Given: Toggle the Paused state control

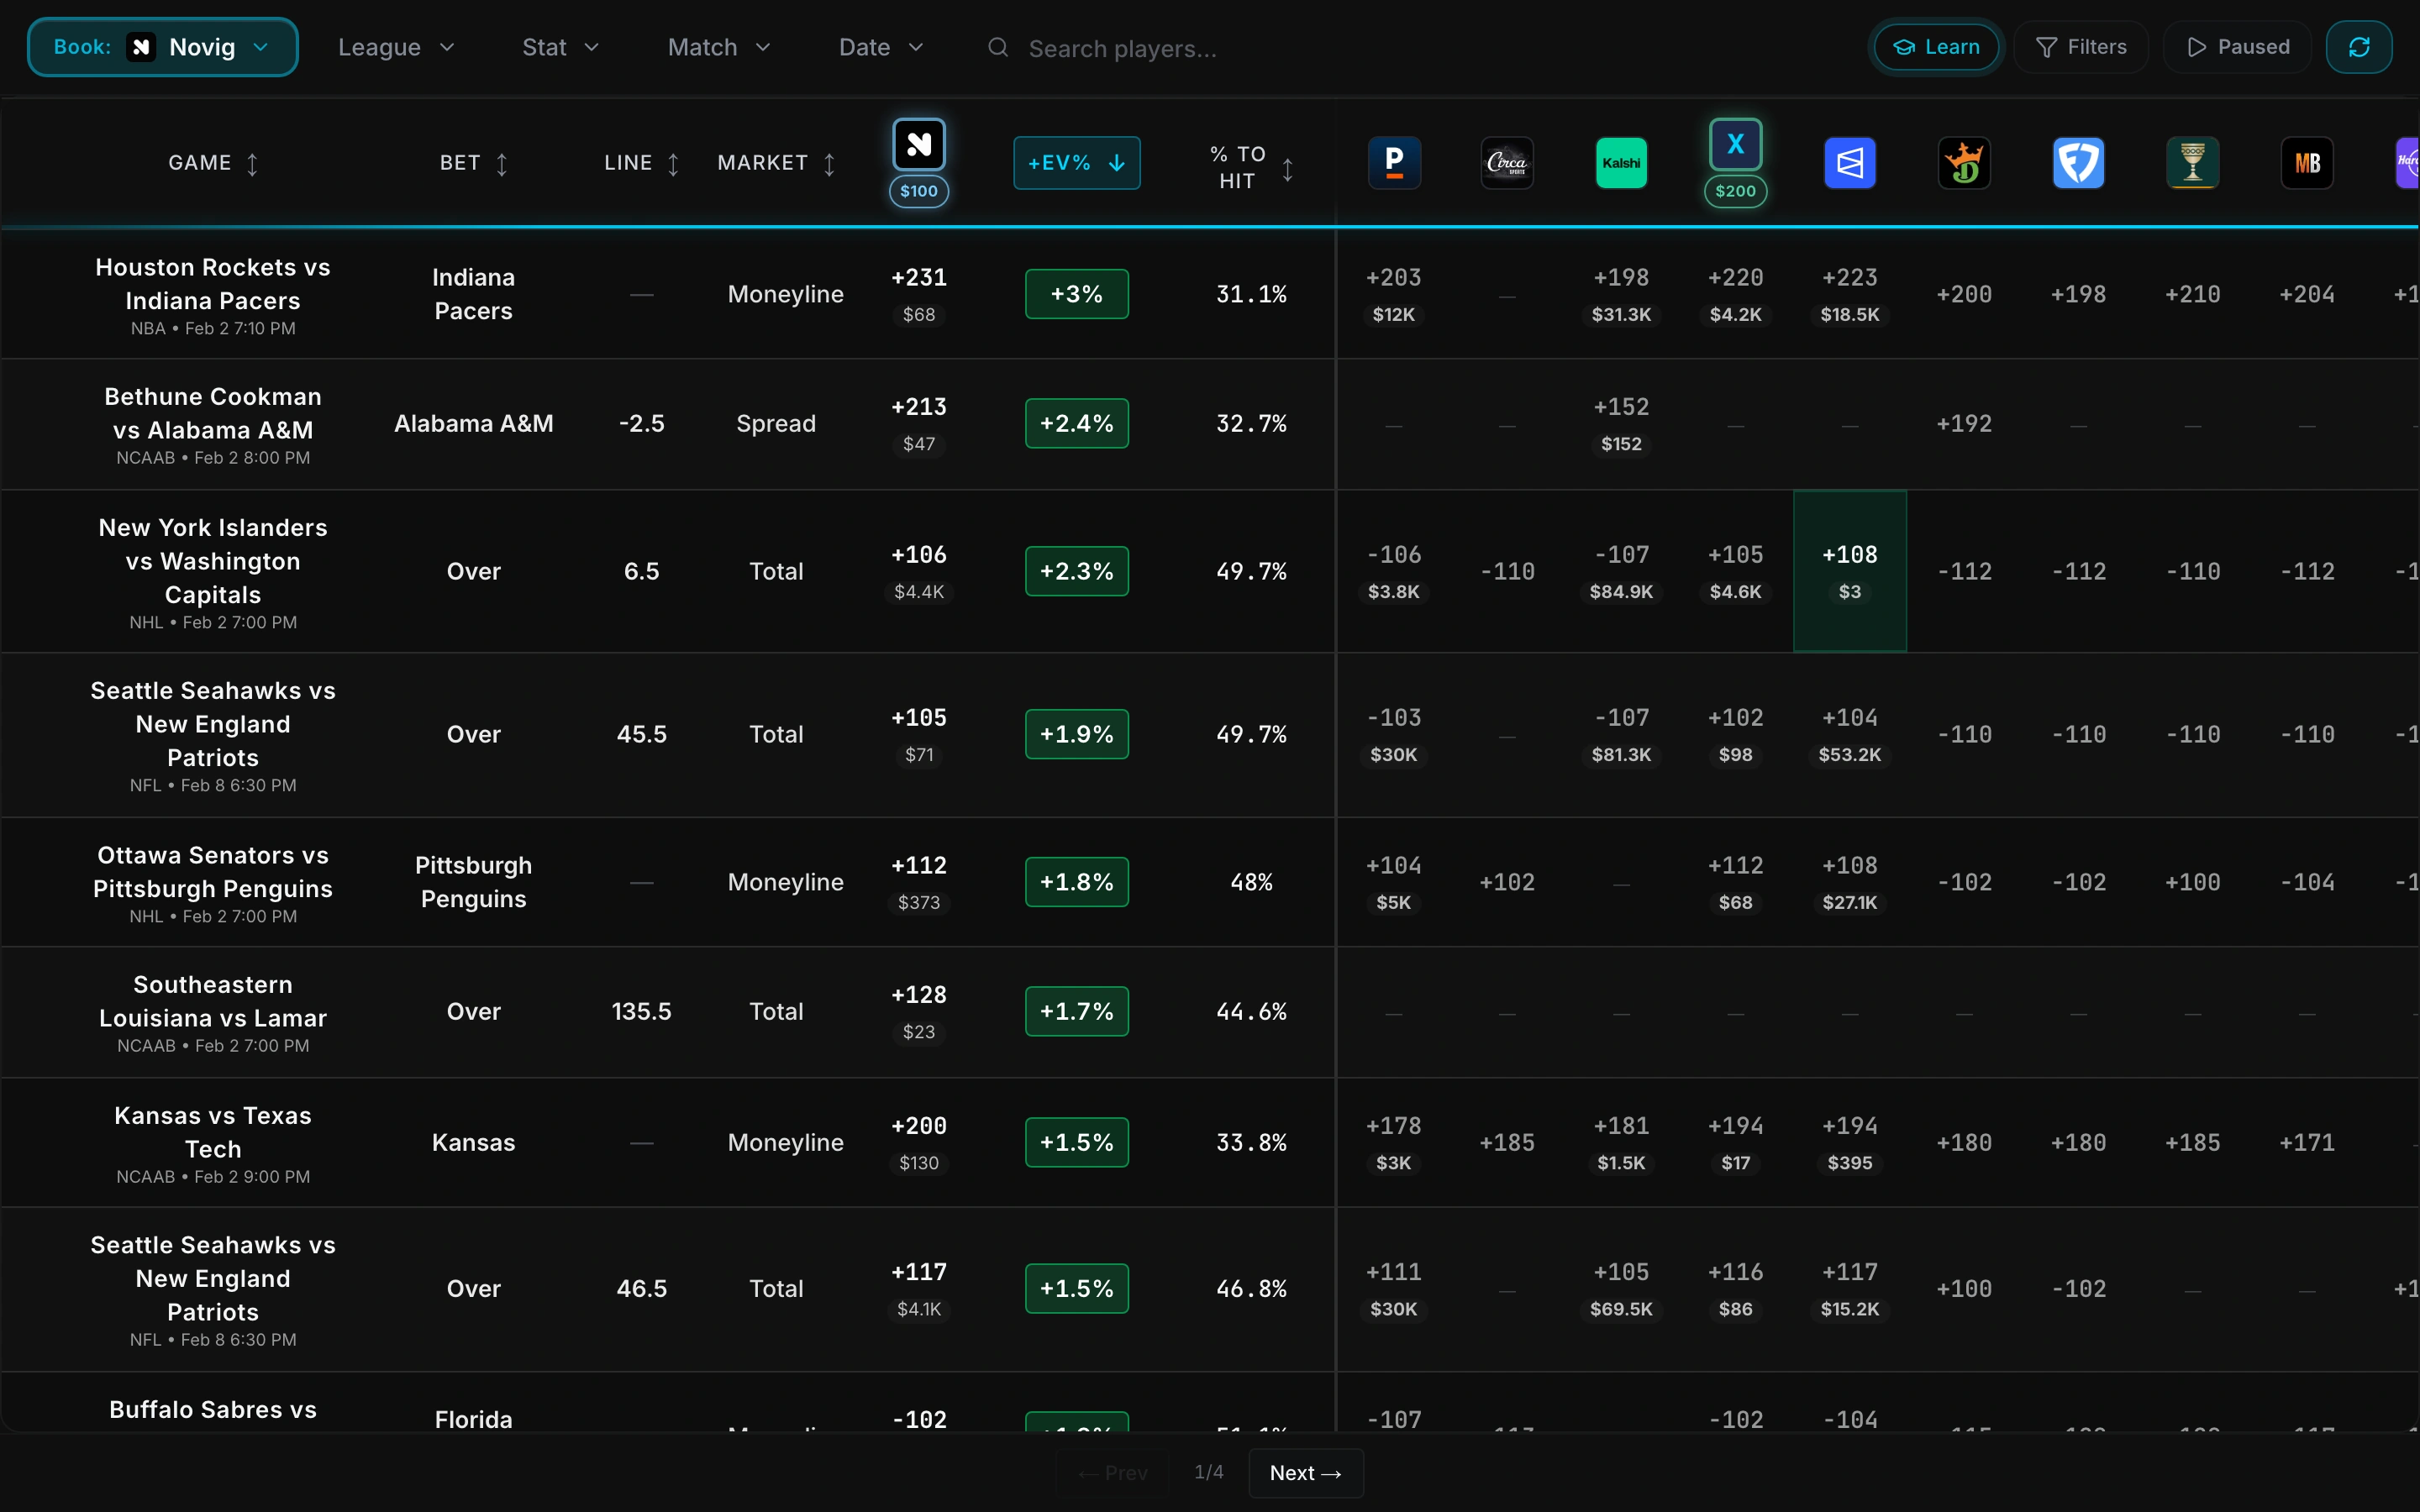Looking at the screenshot, I should click(2236, 46).
